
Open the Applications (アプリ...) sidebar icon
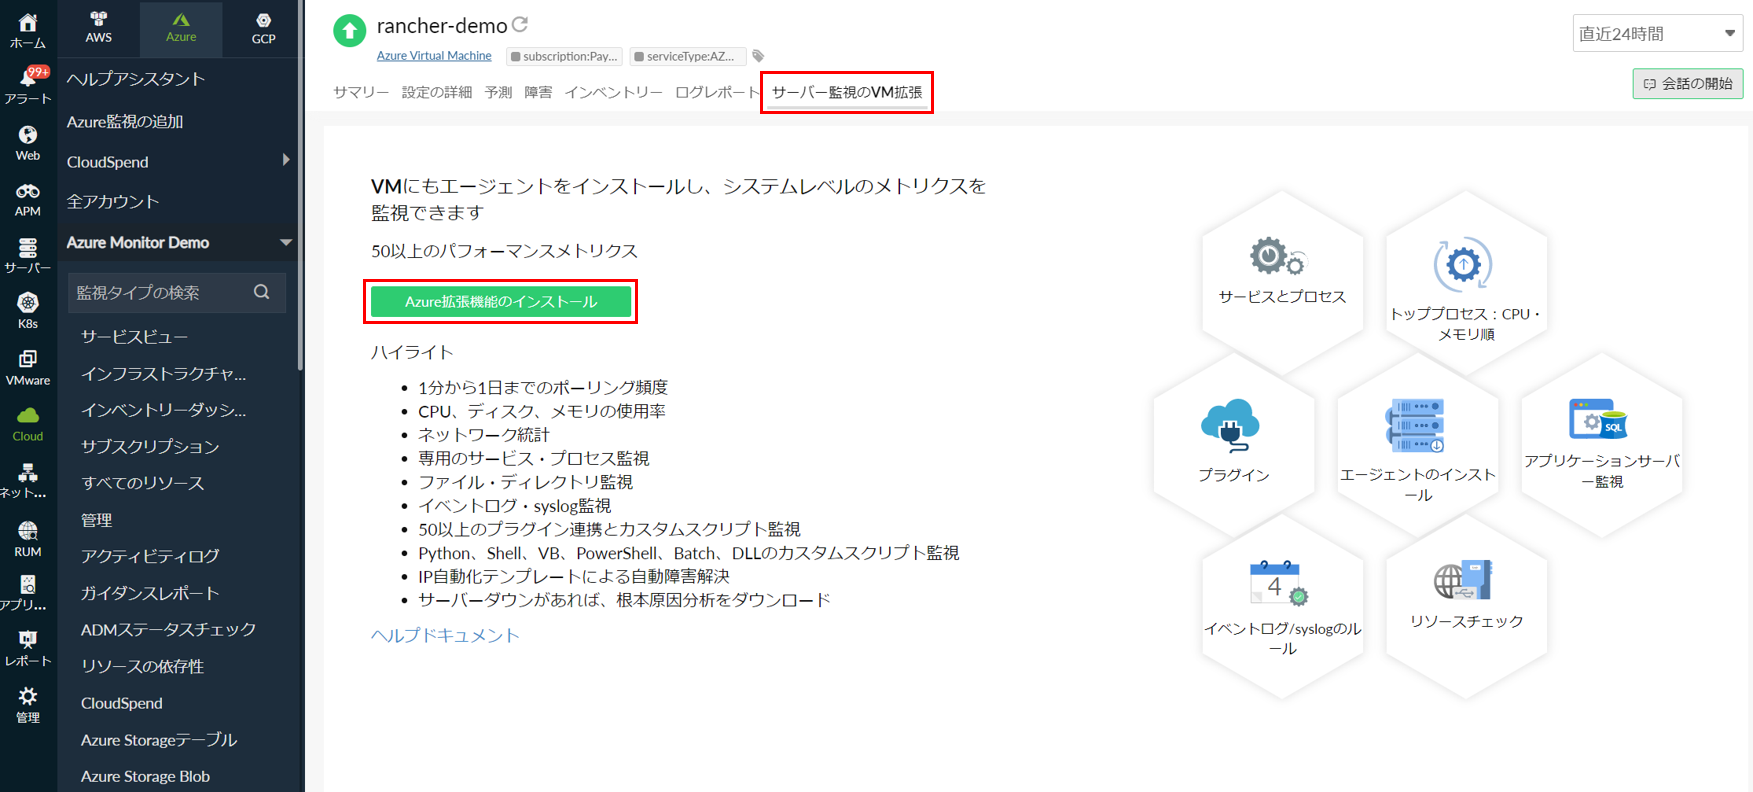[28, 593]
